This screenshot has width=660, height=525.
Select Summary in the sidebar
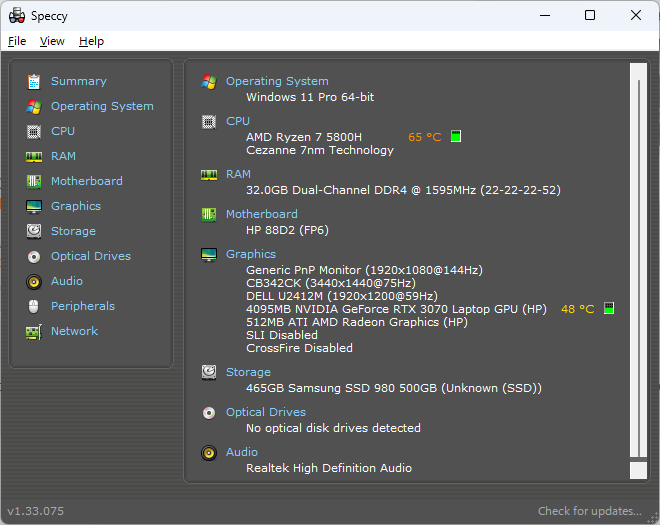pos(79,81)
